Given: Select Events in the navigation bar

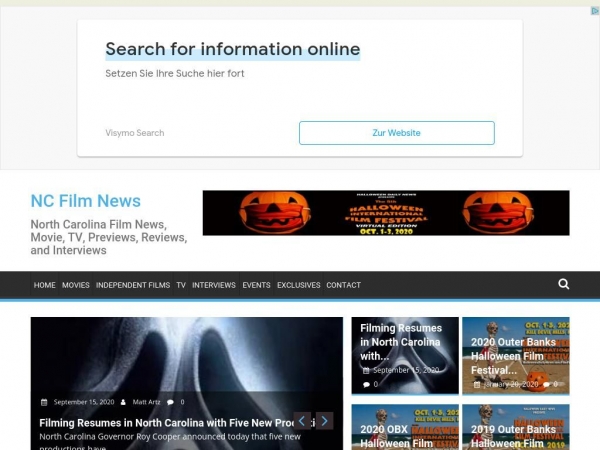Looking at the screenshot, I should 256,285.
